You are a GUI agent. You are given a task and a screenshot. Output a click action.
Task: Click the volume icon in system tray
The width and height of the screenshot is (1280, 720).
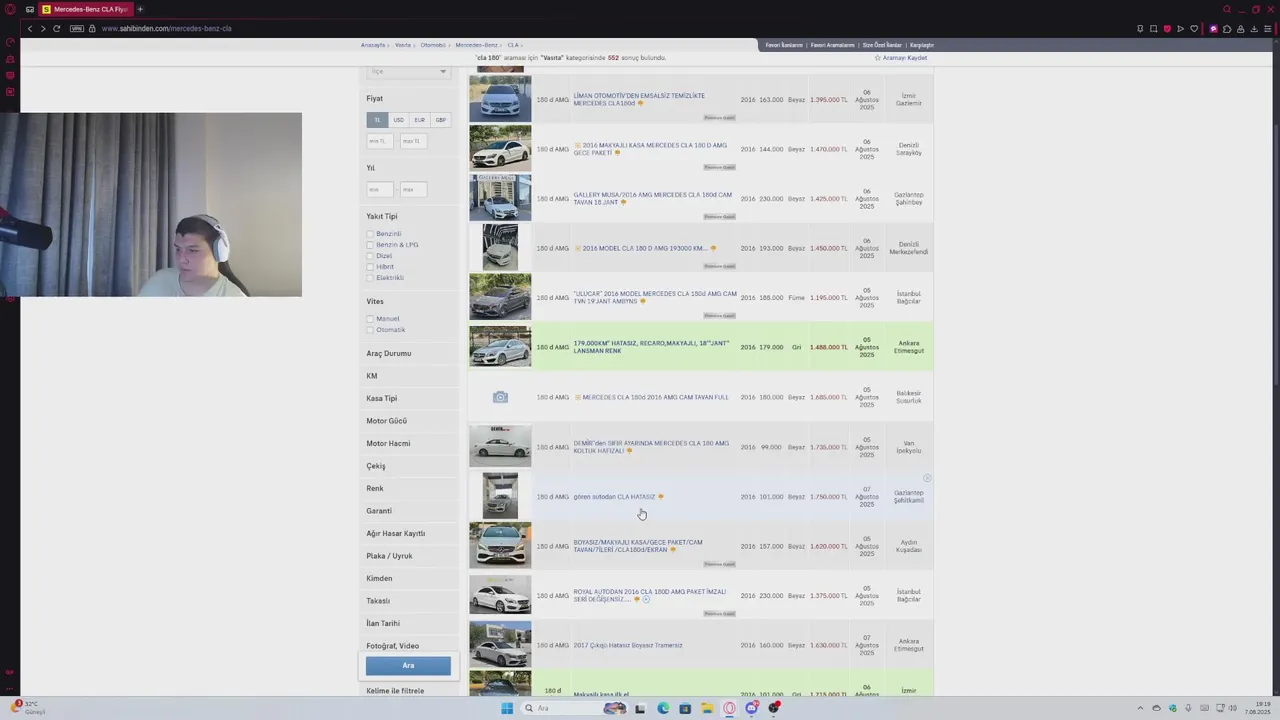[x=1233, y=708]
